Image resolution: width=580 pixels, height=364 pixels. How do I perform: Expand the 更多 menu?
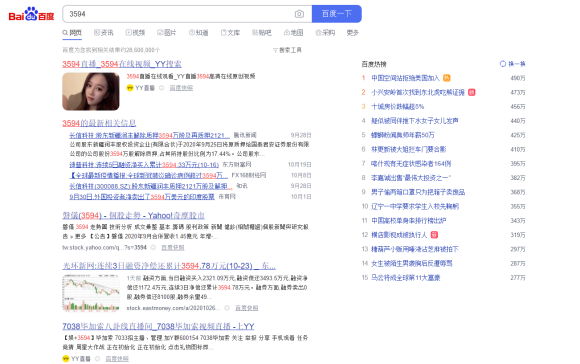(x=353, y=33)
